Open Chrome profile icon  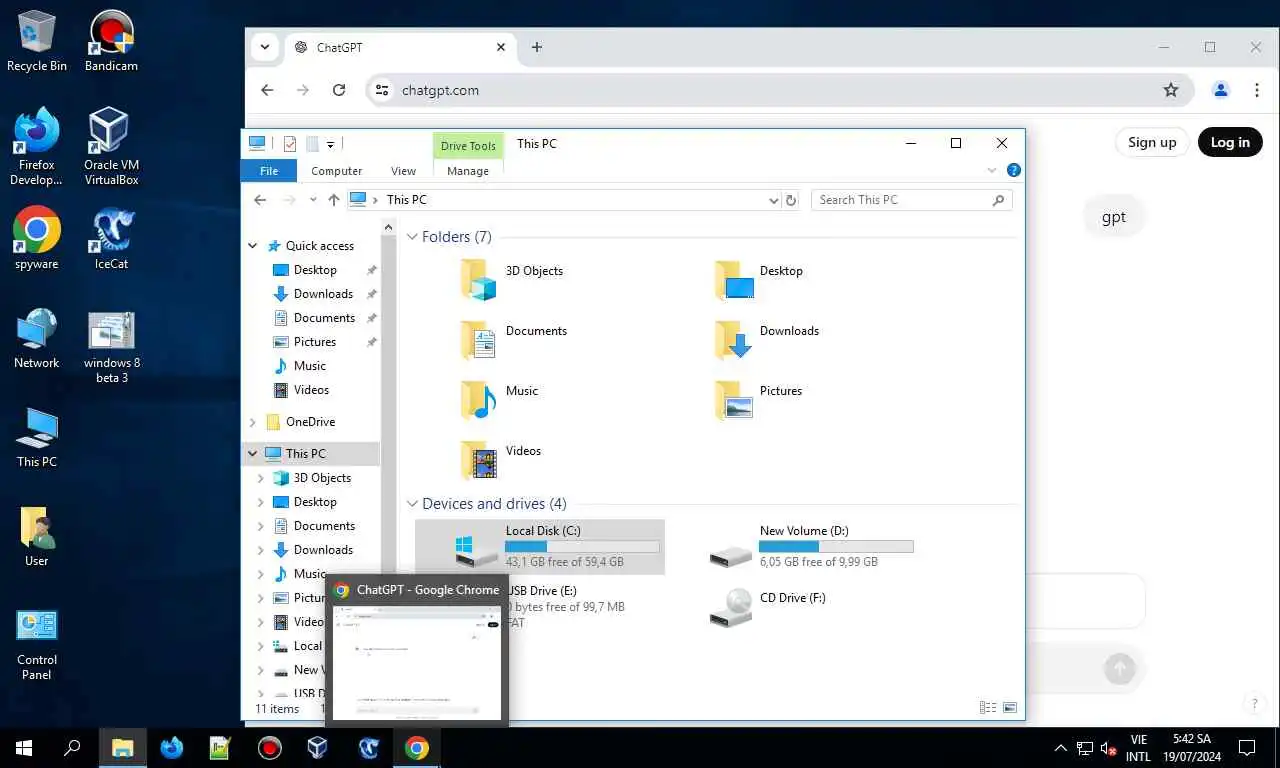coord(1221,90)
